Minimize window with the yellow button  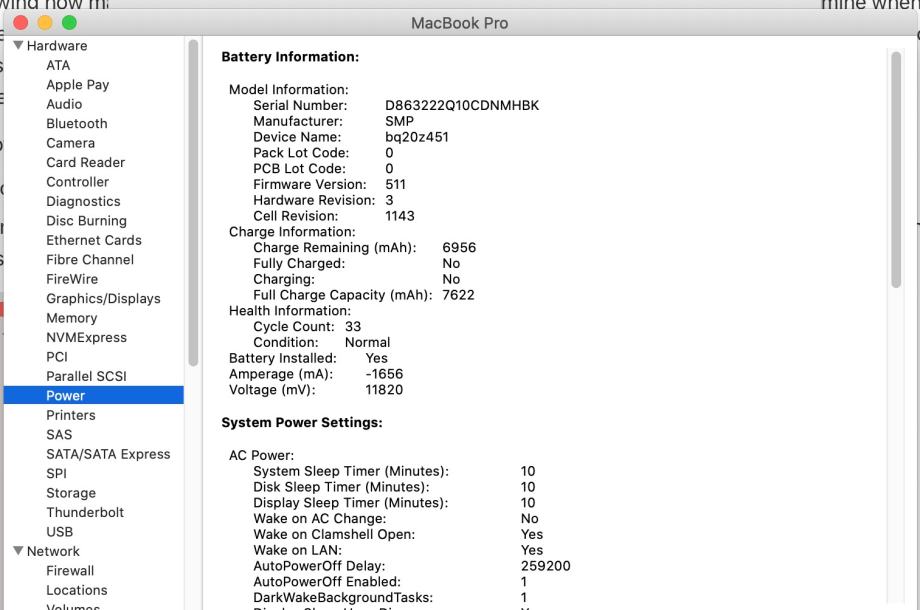pos(45,22)
